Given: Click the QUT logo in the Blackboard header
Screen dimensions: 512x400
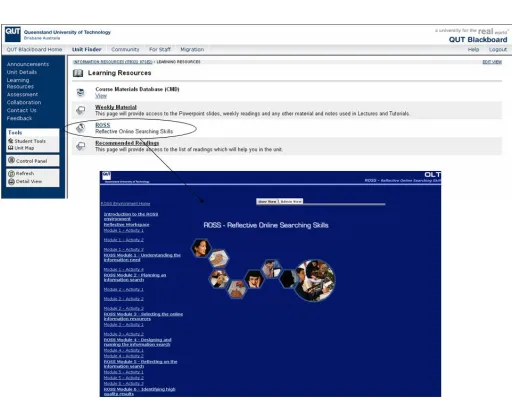Looking at the screenshot, I should tap(13, 34).
